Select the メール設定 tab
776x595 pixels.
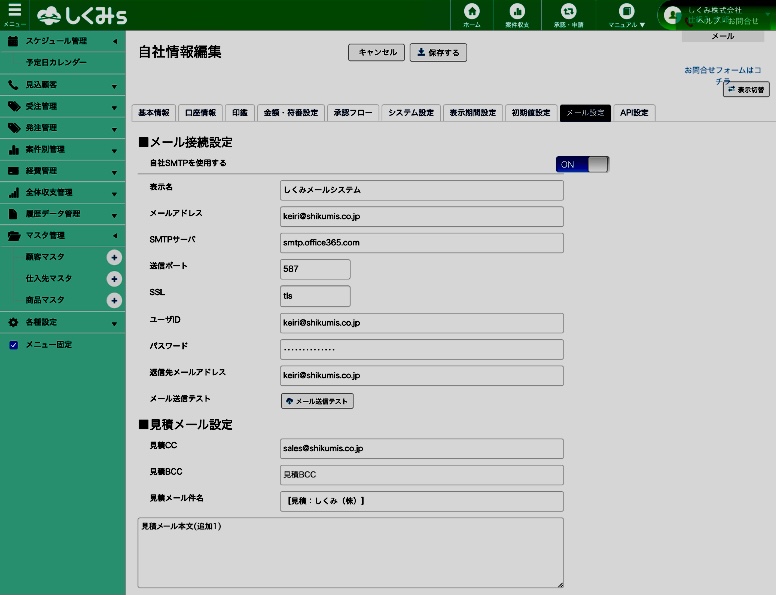coord(585,113)
